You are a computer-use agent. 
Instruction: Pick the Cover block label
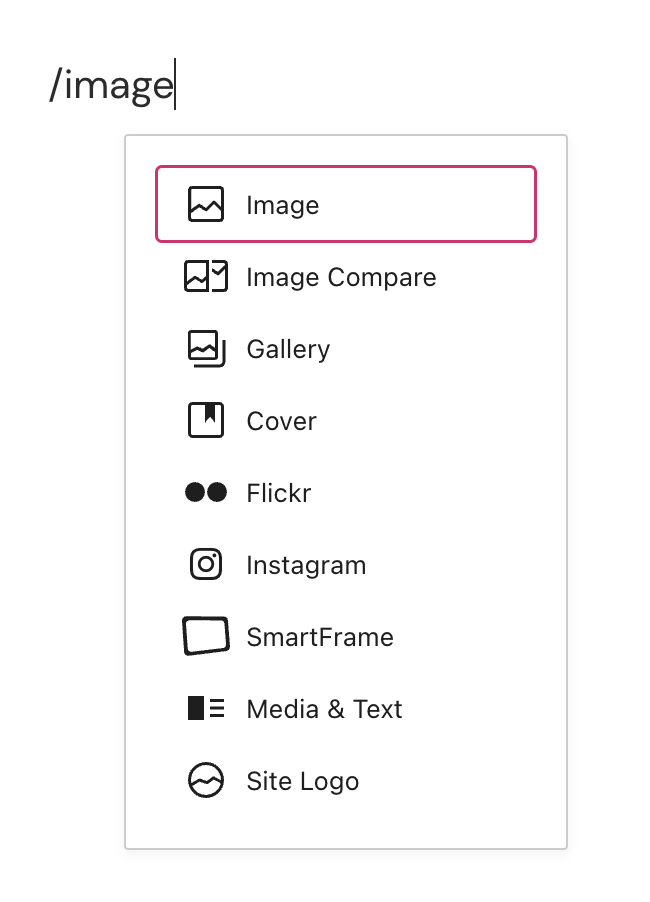(x=281, y=421)
